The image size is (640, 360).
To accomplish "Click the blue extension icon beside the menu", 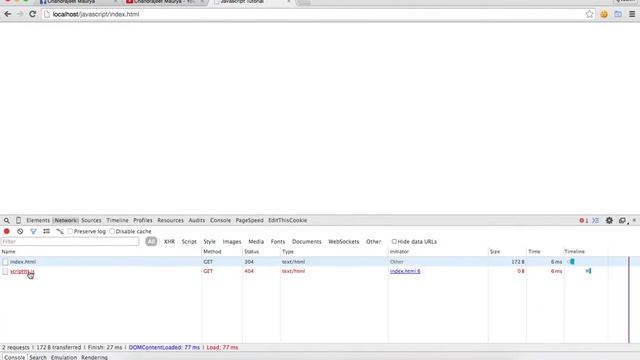I will pos(618,14).
